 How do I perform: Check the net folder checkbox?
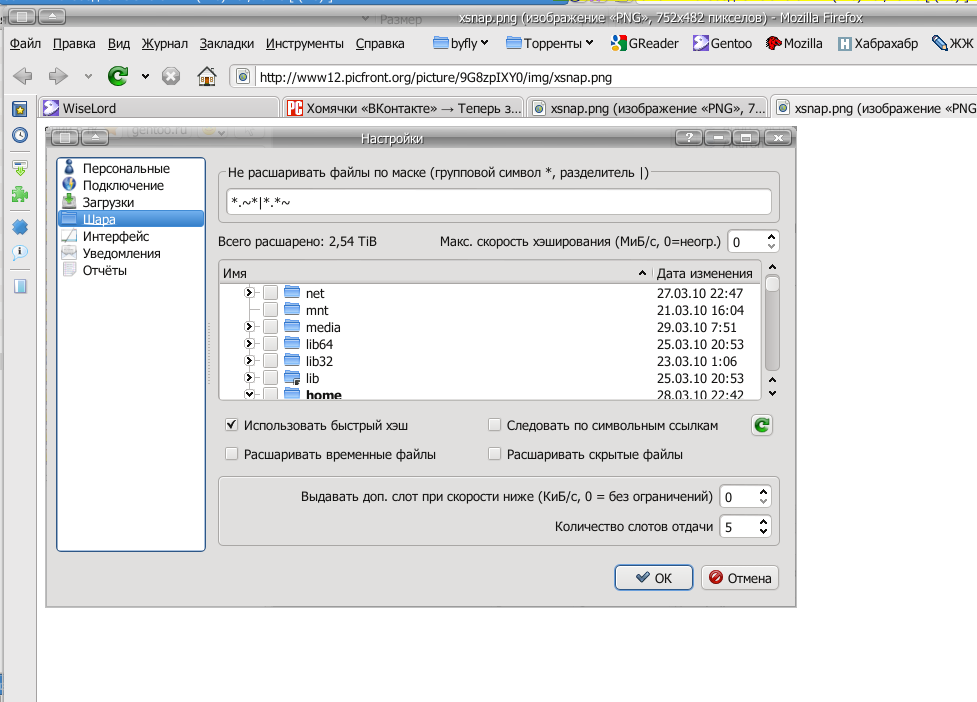tap(270, 293)
